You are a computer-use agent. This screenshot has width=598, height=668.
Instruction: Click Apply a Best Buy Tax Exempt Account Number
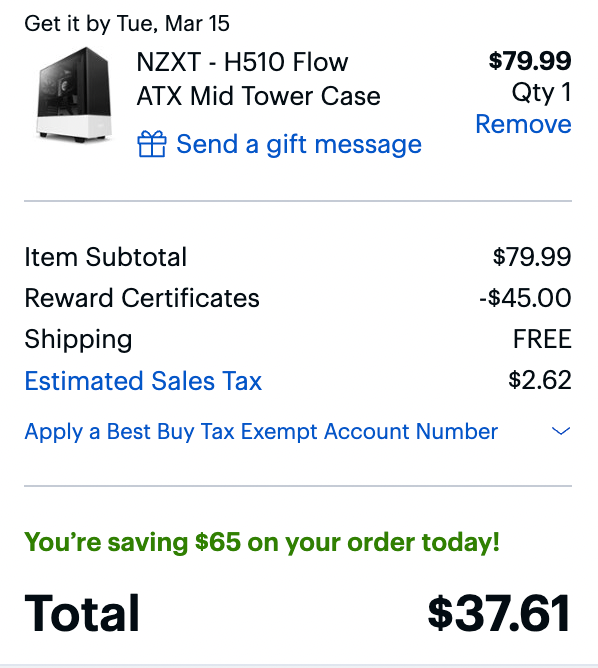tap(261, 432)
